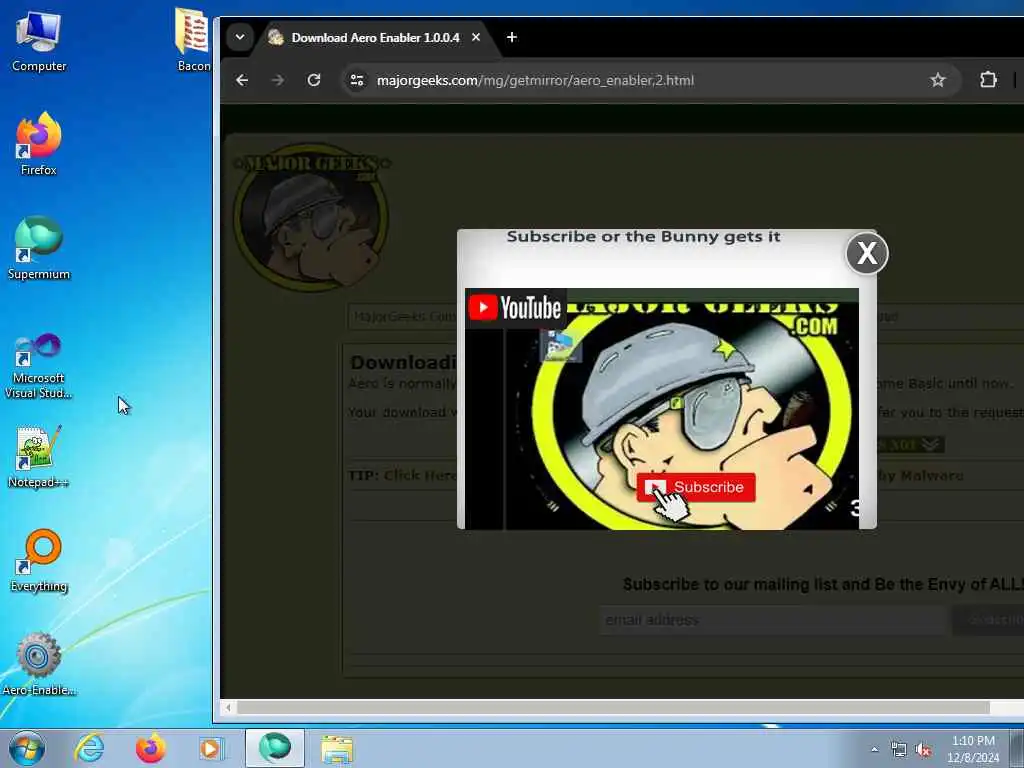Click the Major Geeks site logo
This screenshot has height=768, width=1024.
coord(311,217)
